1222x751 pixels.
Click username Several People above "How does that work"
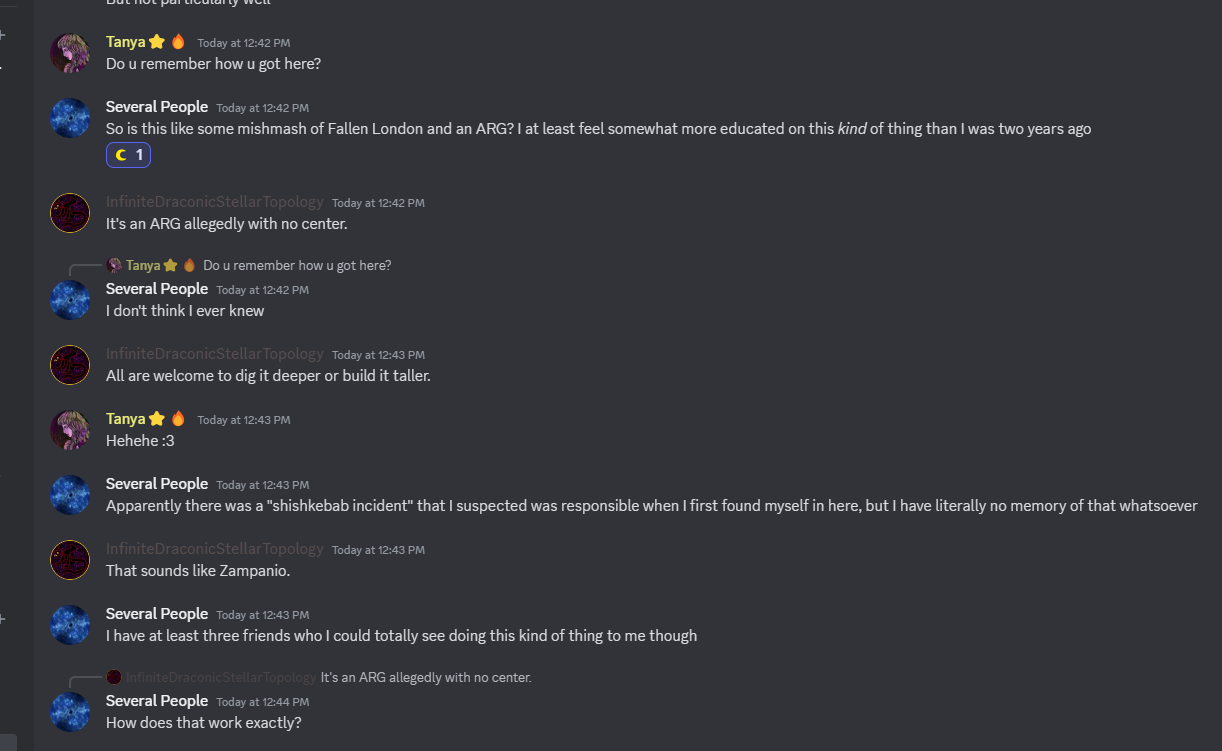(157, 701)
